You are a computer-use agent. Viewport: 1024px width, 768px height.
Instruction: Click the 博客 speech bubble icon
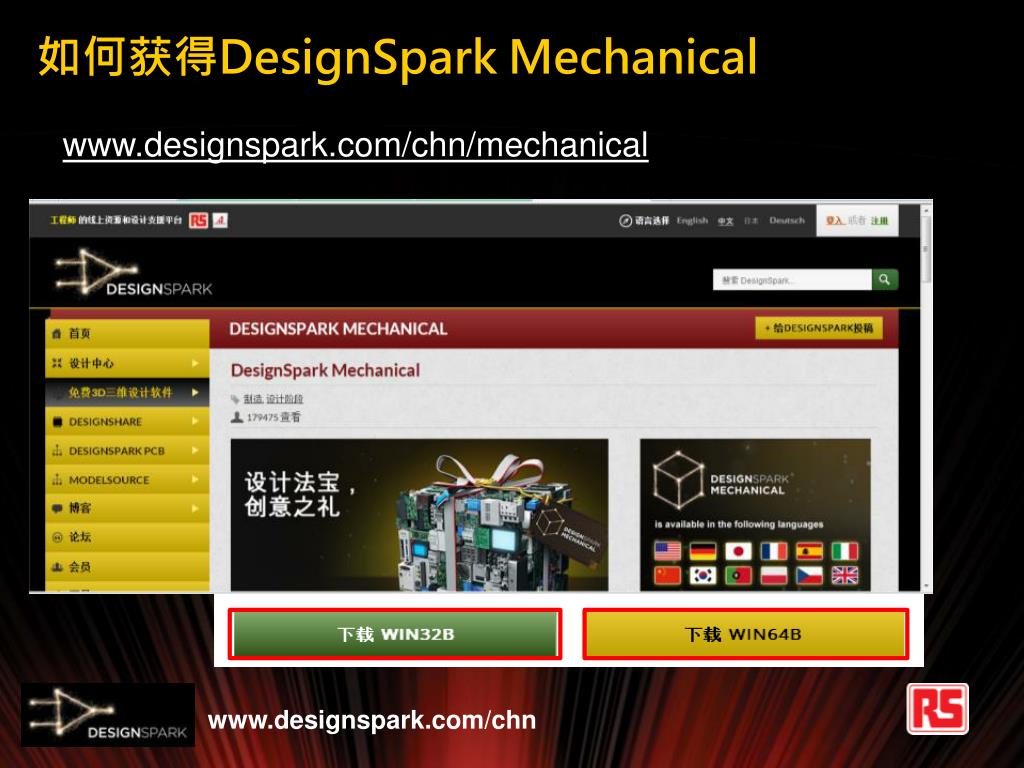pos(57,508)
